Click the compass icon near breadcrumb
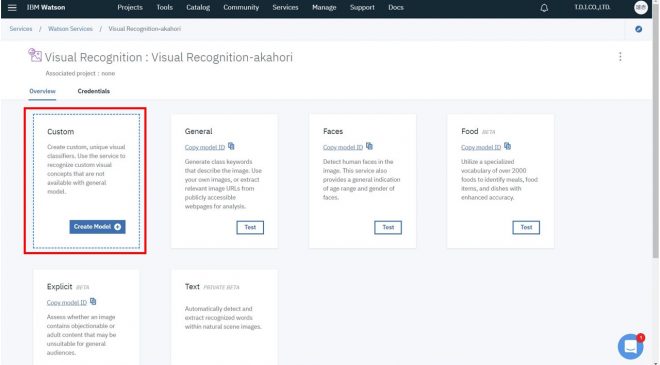660x365 pixels. (x=639, y=29)
